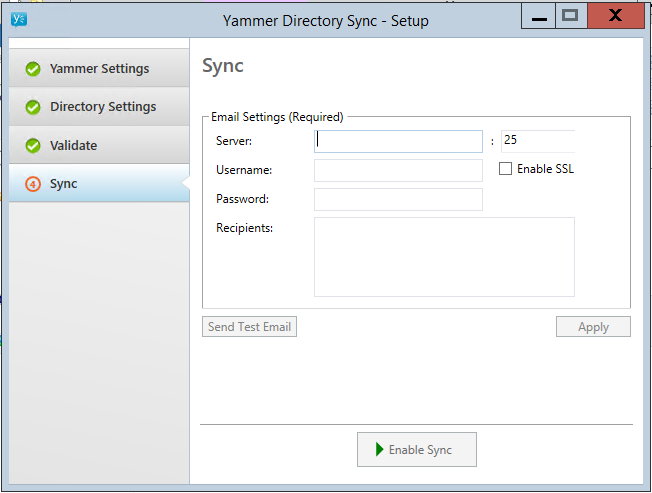Close the Yammer Directory Sync setup window

[x=614, y=16]
